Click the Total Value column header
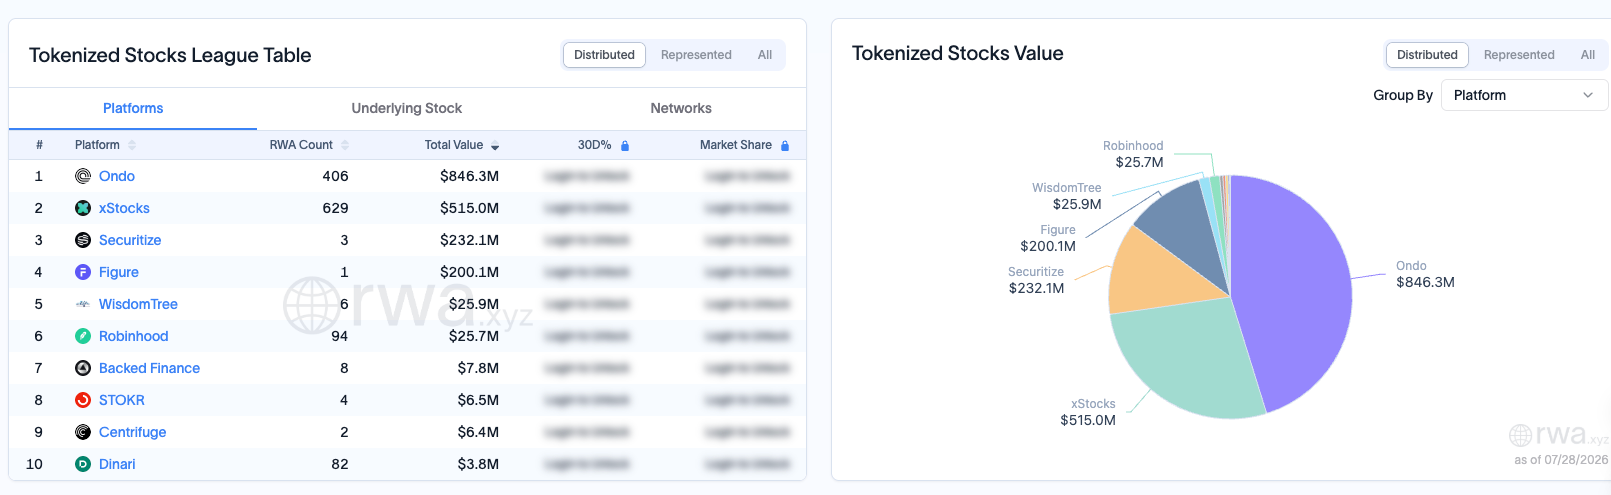Screen dimensions: 1611x495 pyautogui.click(x=454, y=145)
